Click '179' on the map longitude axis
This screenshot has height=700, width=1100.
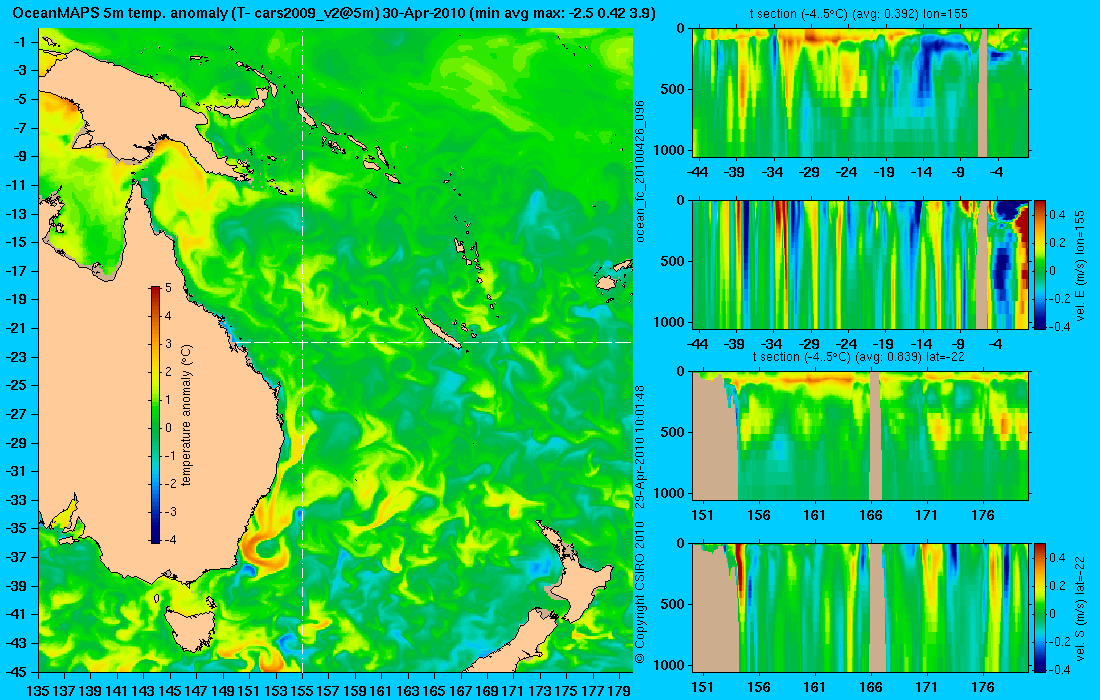pyautogui.click(x=619, y=691)
